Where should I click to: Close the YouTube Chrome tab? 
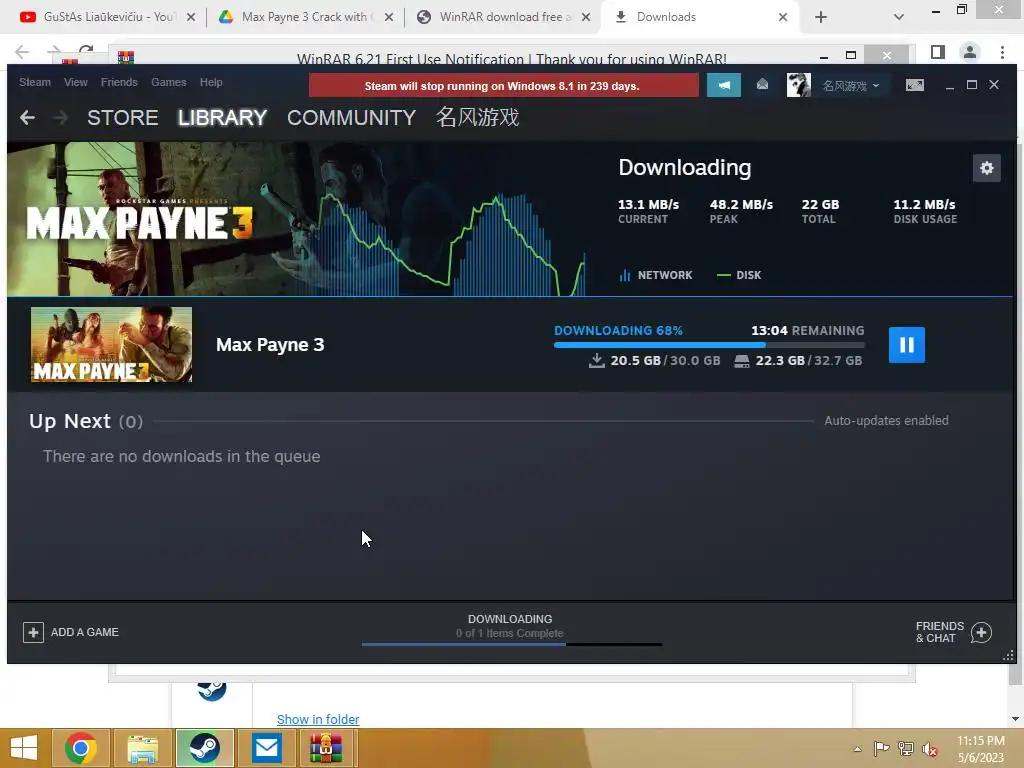tap(191, 17)
